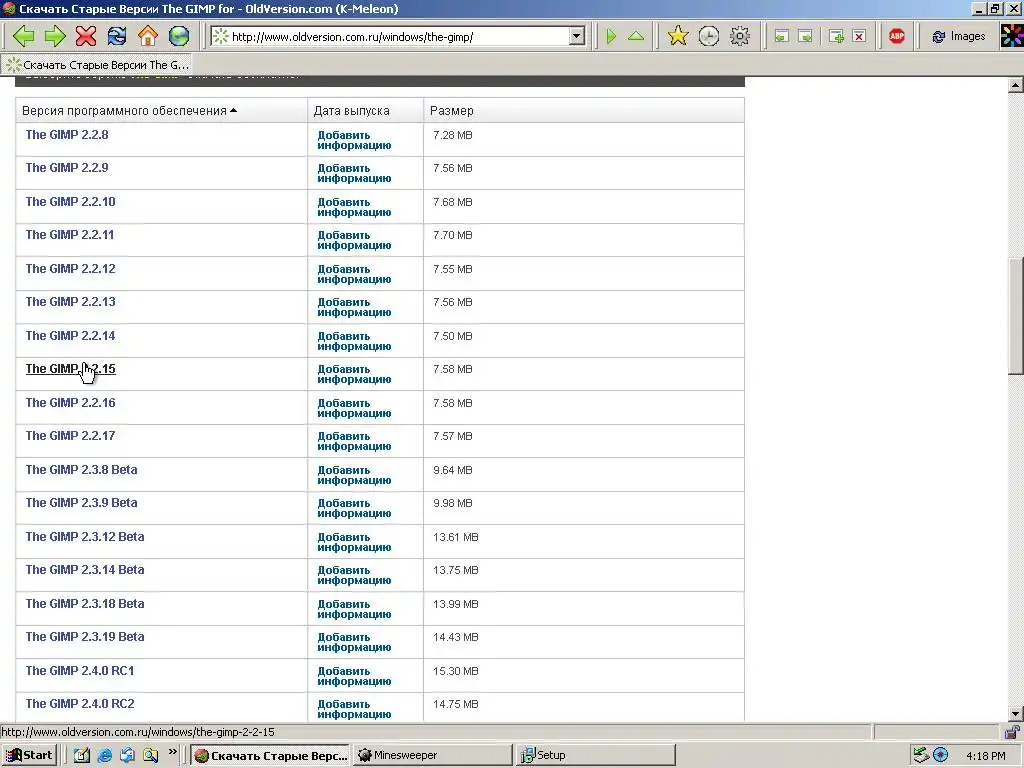
Task: Click Добавить информацию for GIMP 2.3.12 Beta
Action: click(x=354, y=542)
